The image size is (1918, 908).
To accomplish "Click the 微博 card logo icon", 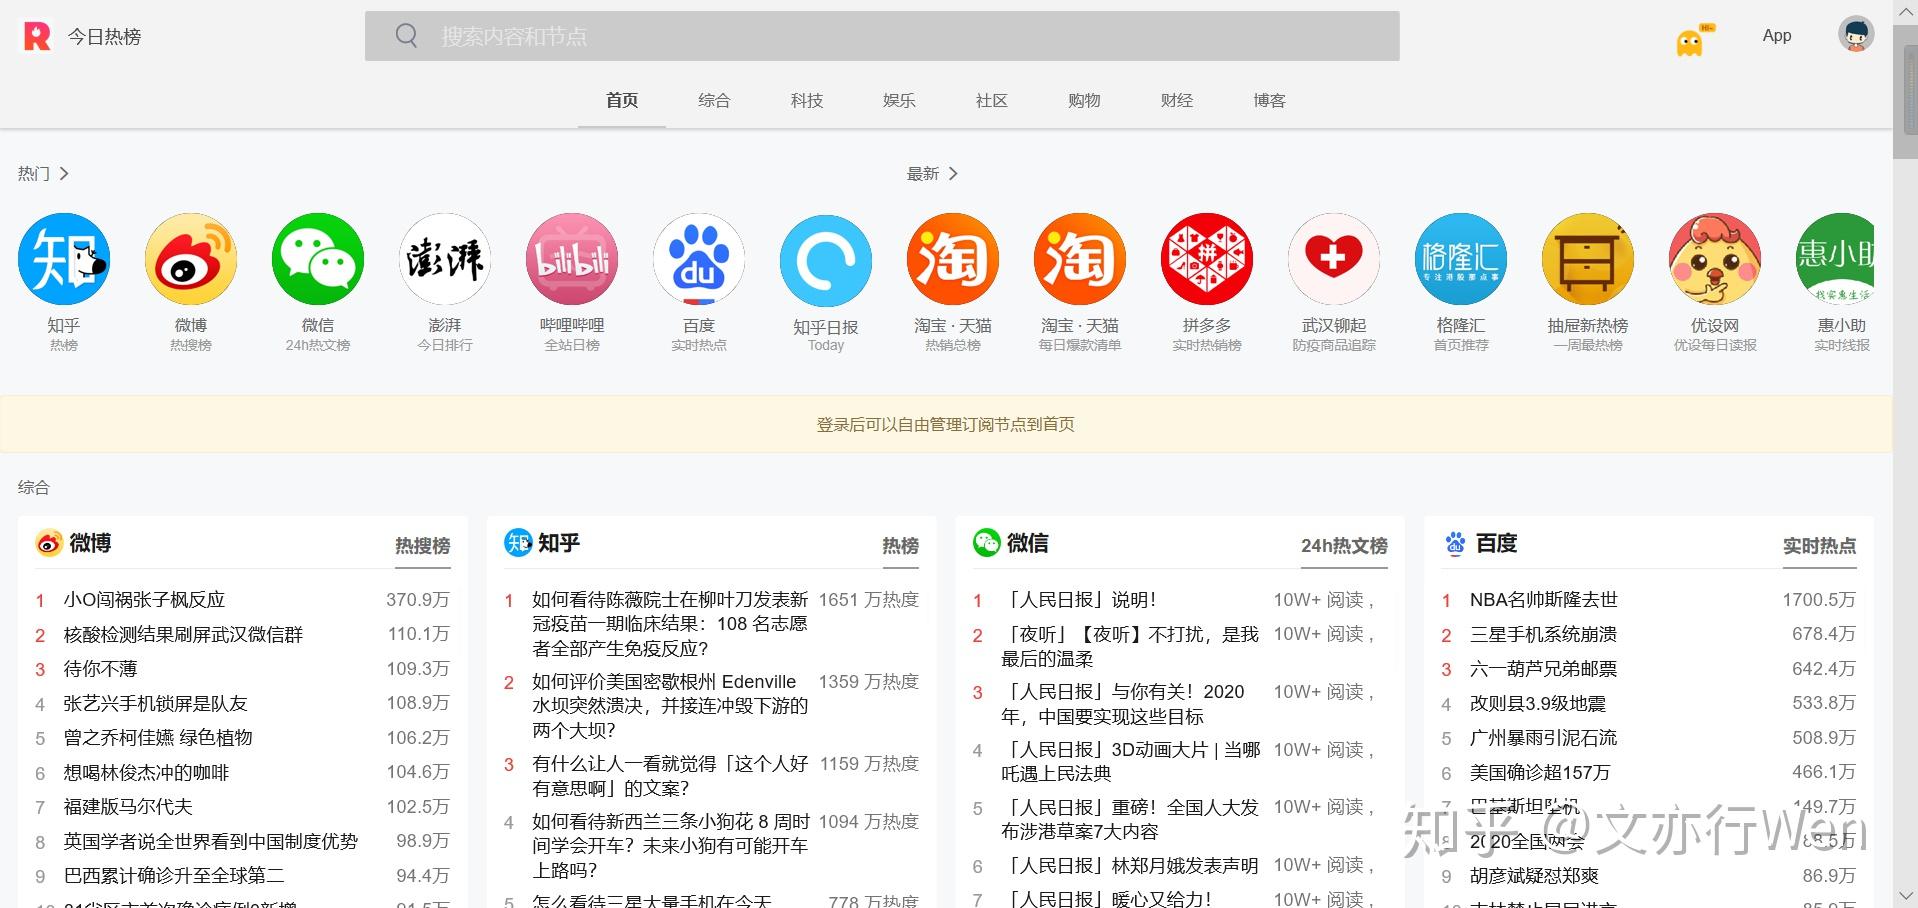I will pyautogui.click(x=49, y=543).
